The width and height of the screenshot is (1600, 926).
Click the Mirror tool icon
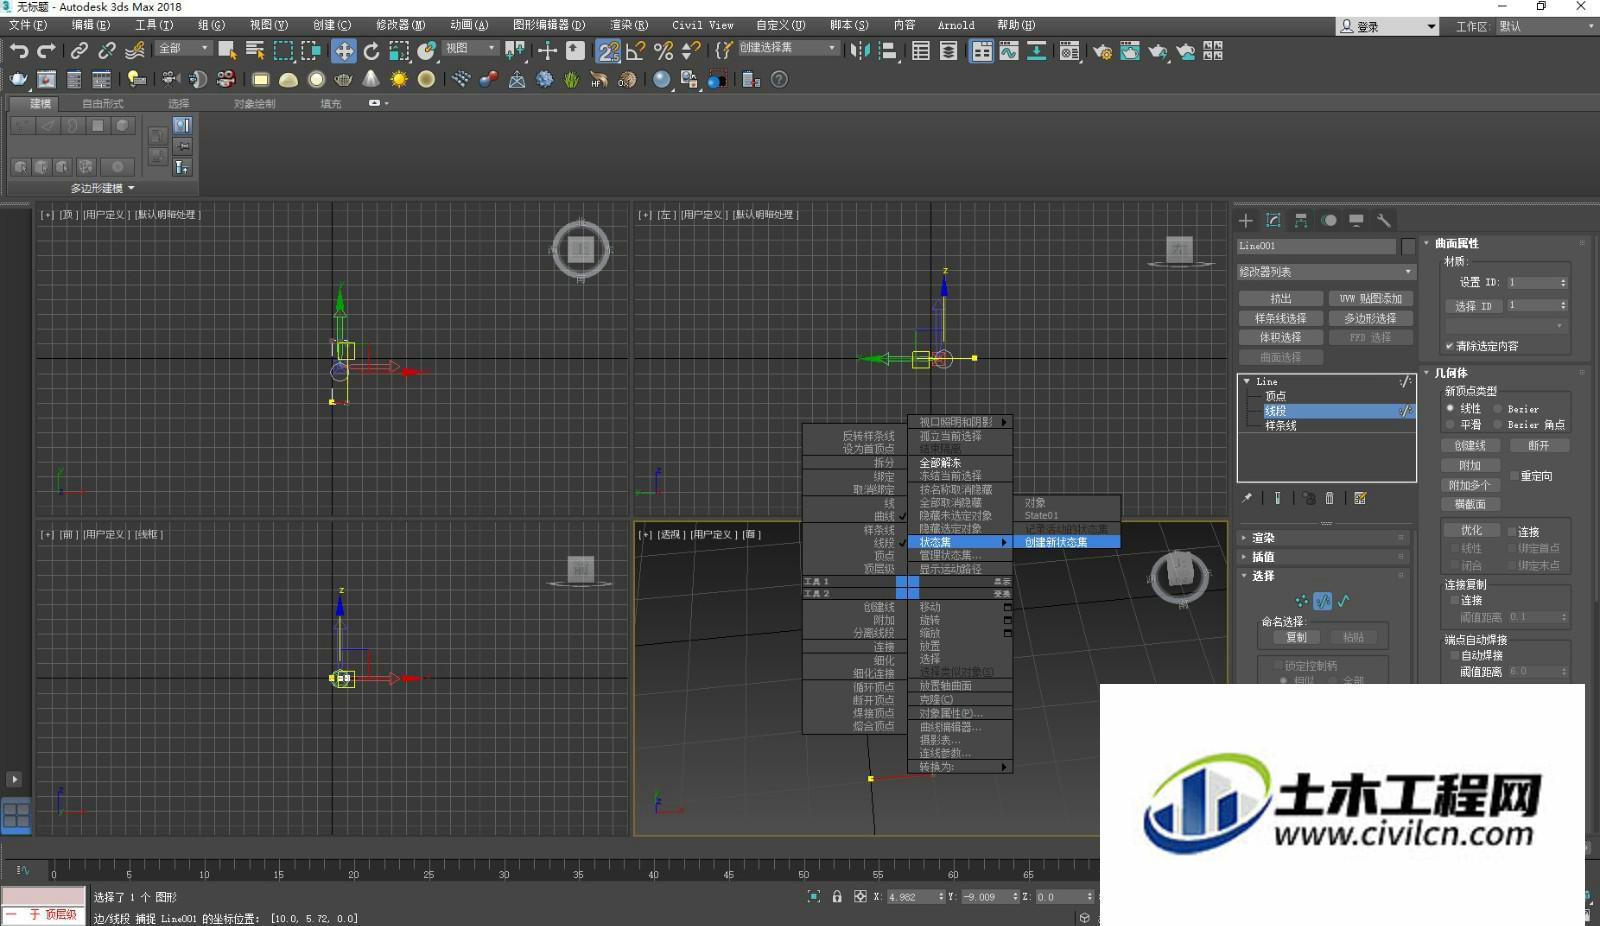click(860, 50)
